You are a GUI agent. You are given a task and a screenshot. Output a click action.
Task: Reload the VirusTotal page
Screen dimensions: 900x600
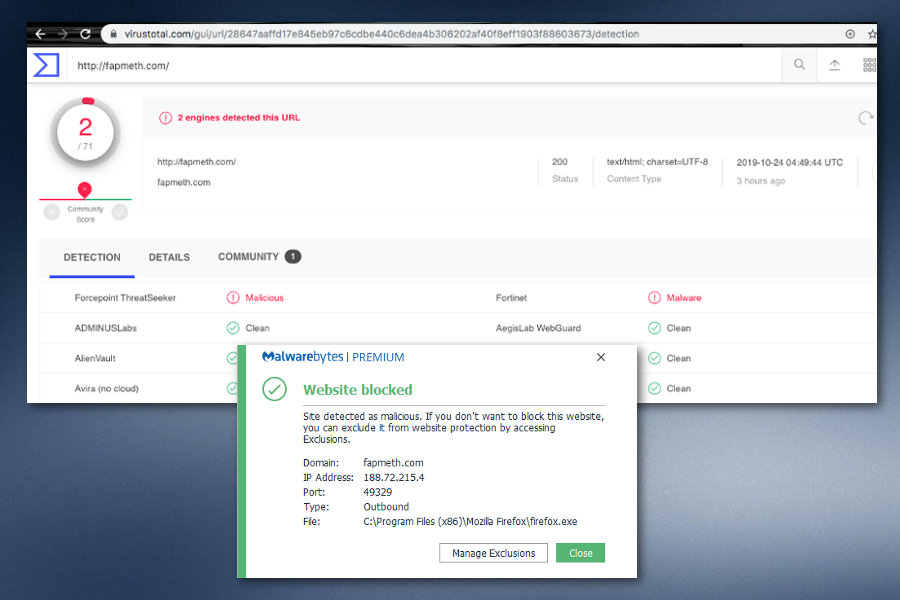point(86,34)
